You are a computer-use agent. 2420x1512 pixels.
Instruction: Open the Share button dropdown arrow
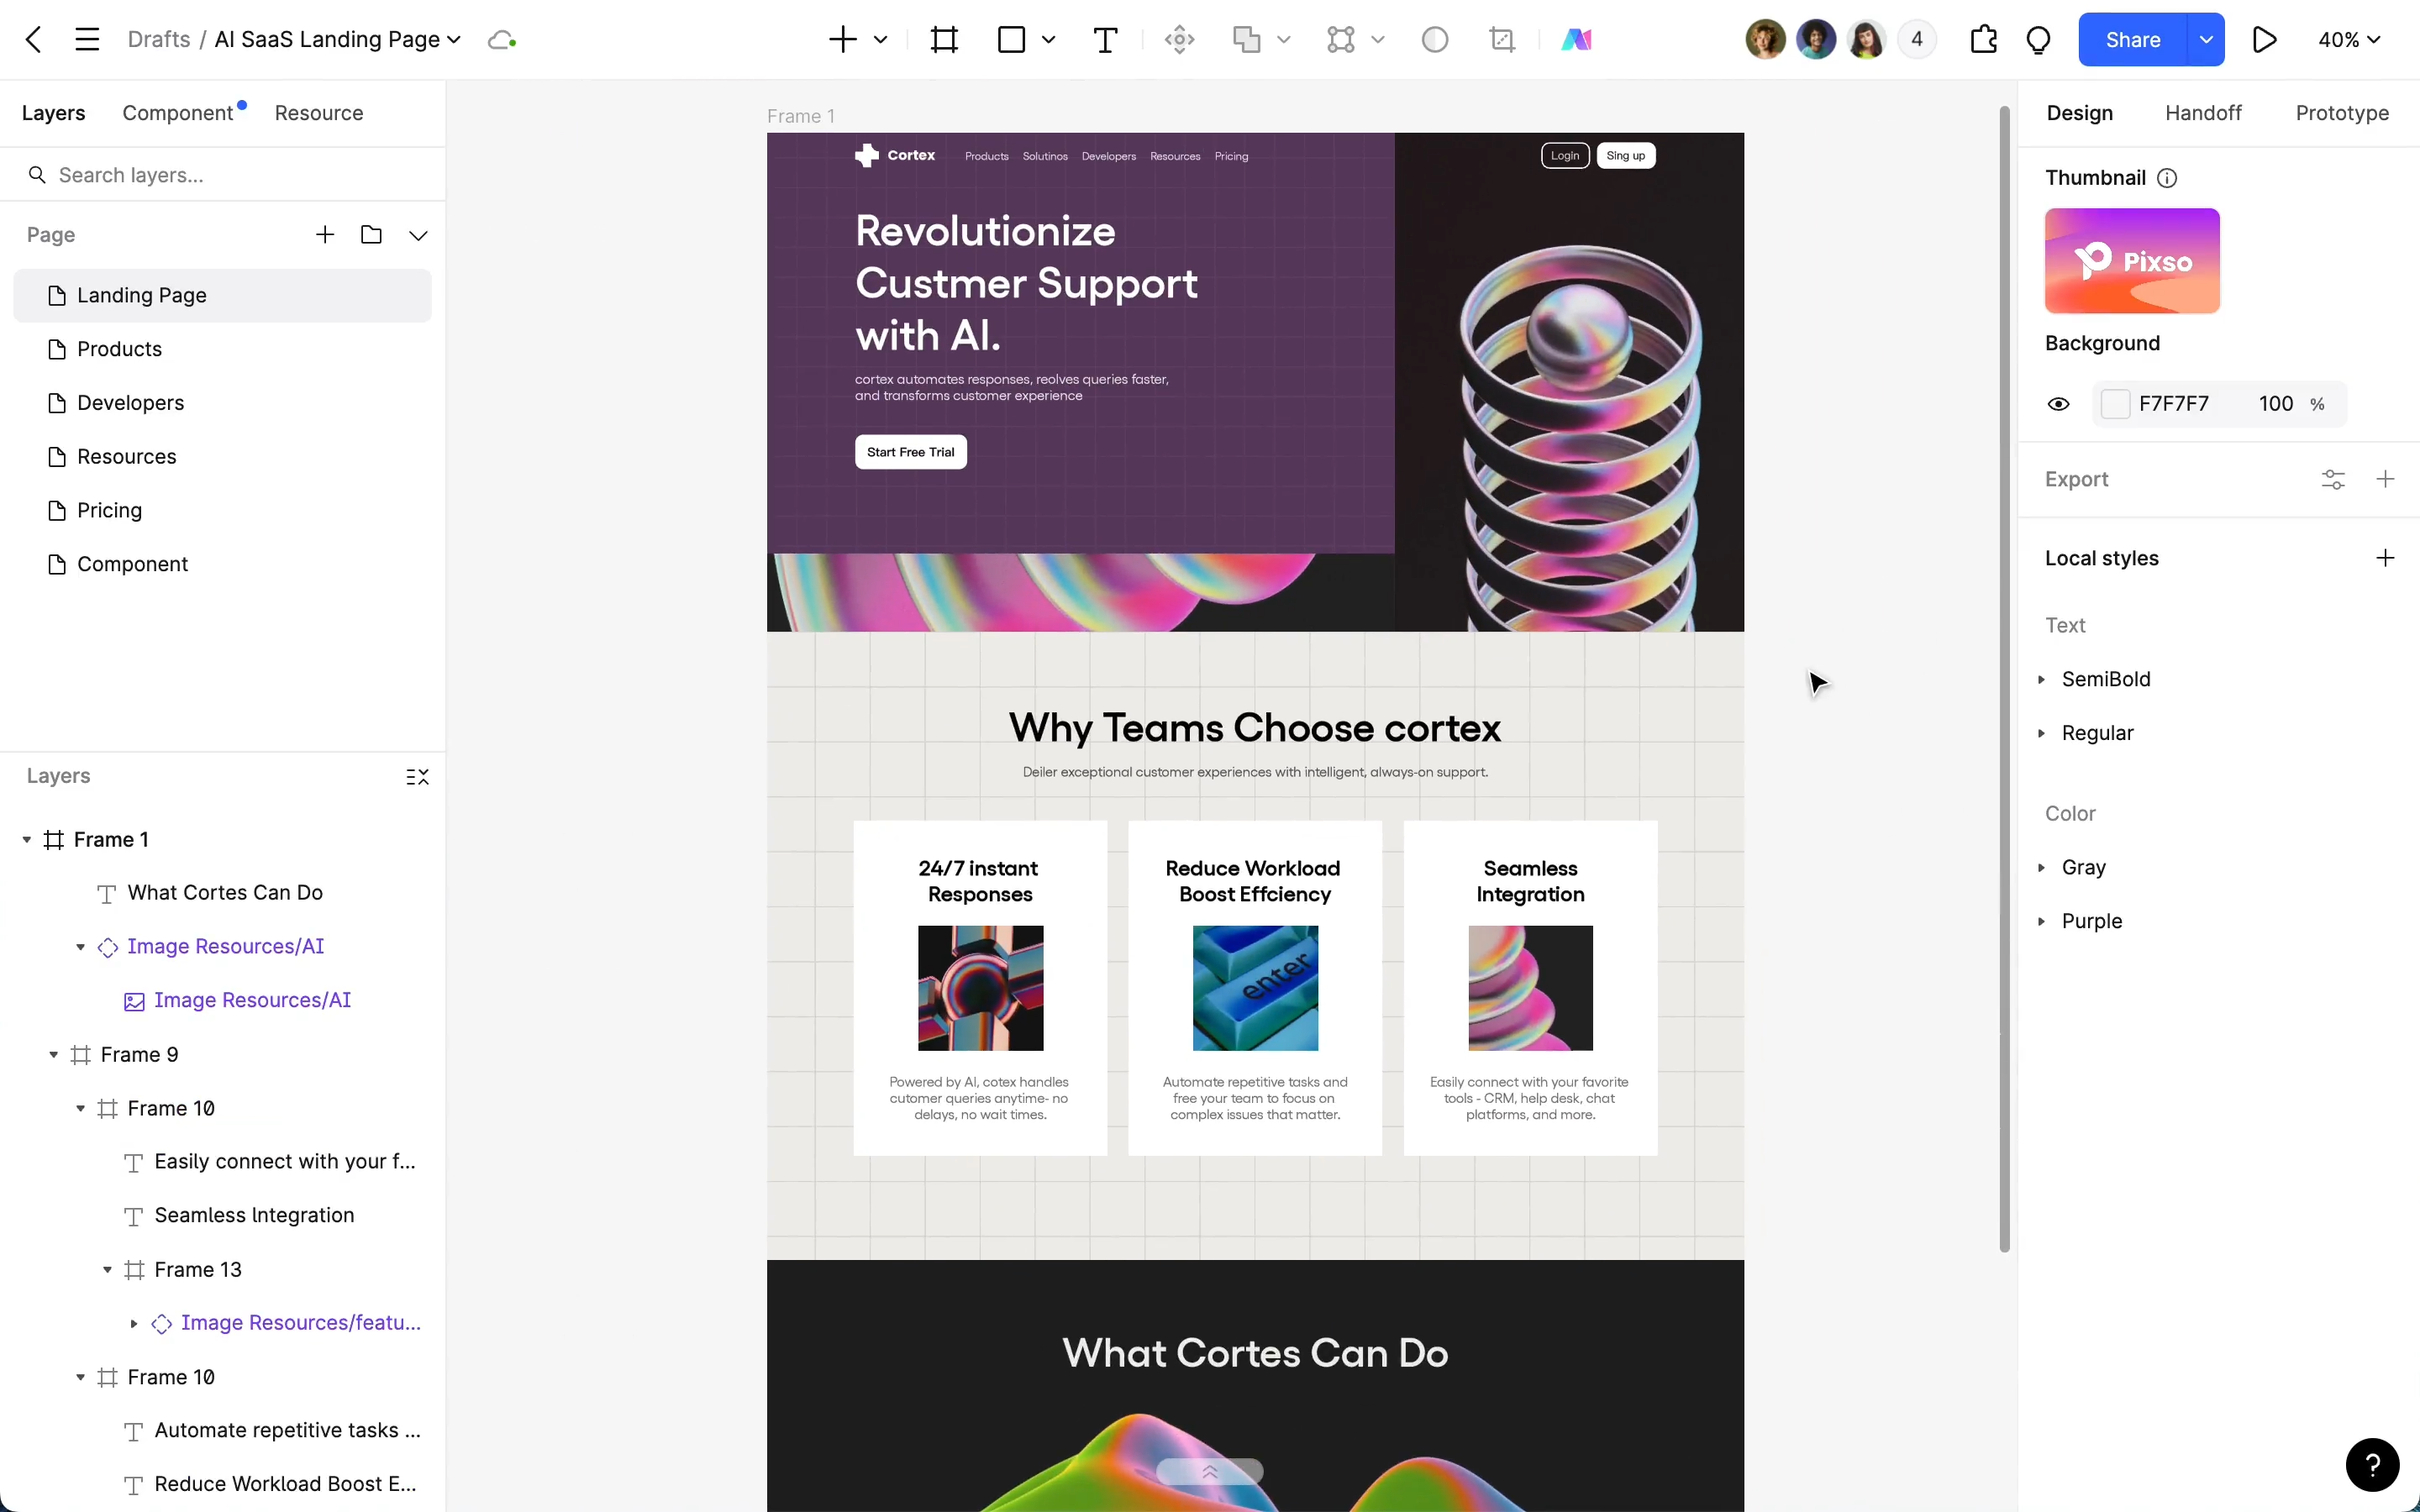pos(2205,40)
